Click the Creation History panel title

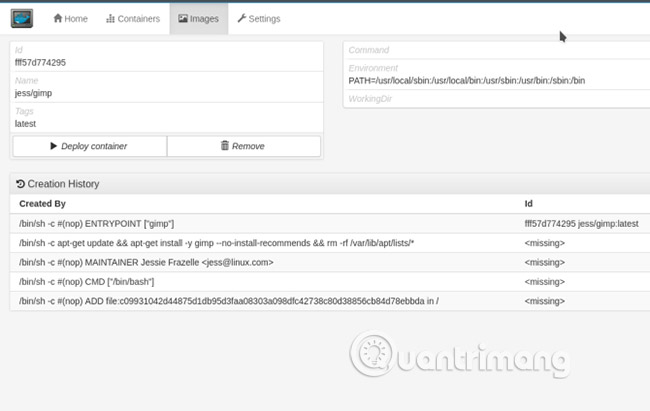tap(63, 184)
